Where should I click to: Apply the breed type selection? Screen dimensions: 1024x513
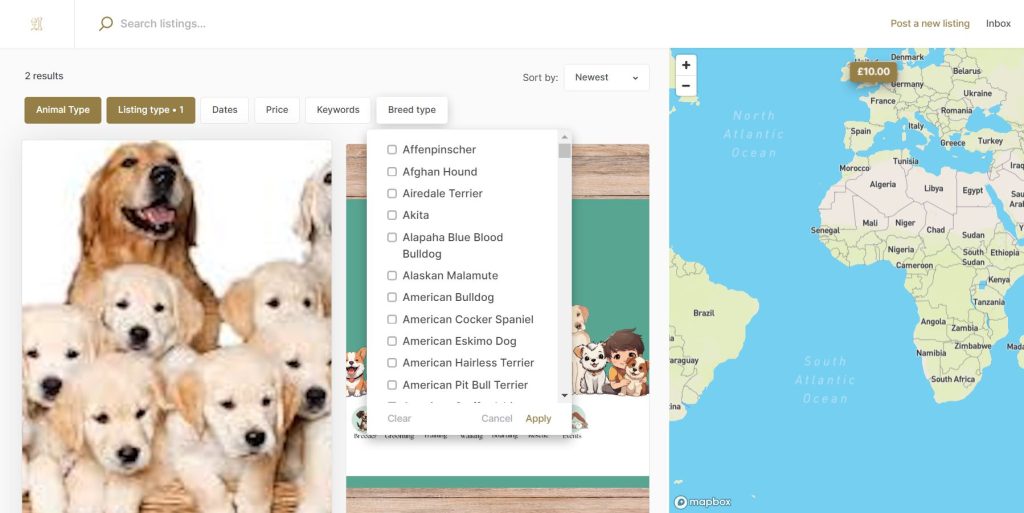click(538, 418)
